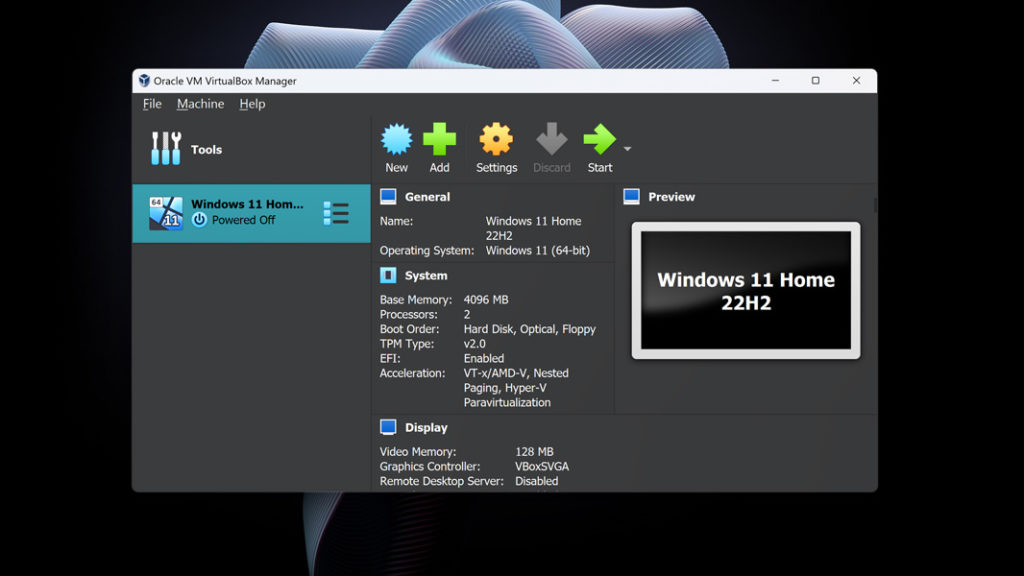1024x576 pixels.
Task: Start the VM with the green arrow icon
Action: pos(600,140)
